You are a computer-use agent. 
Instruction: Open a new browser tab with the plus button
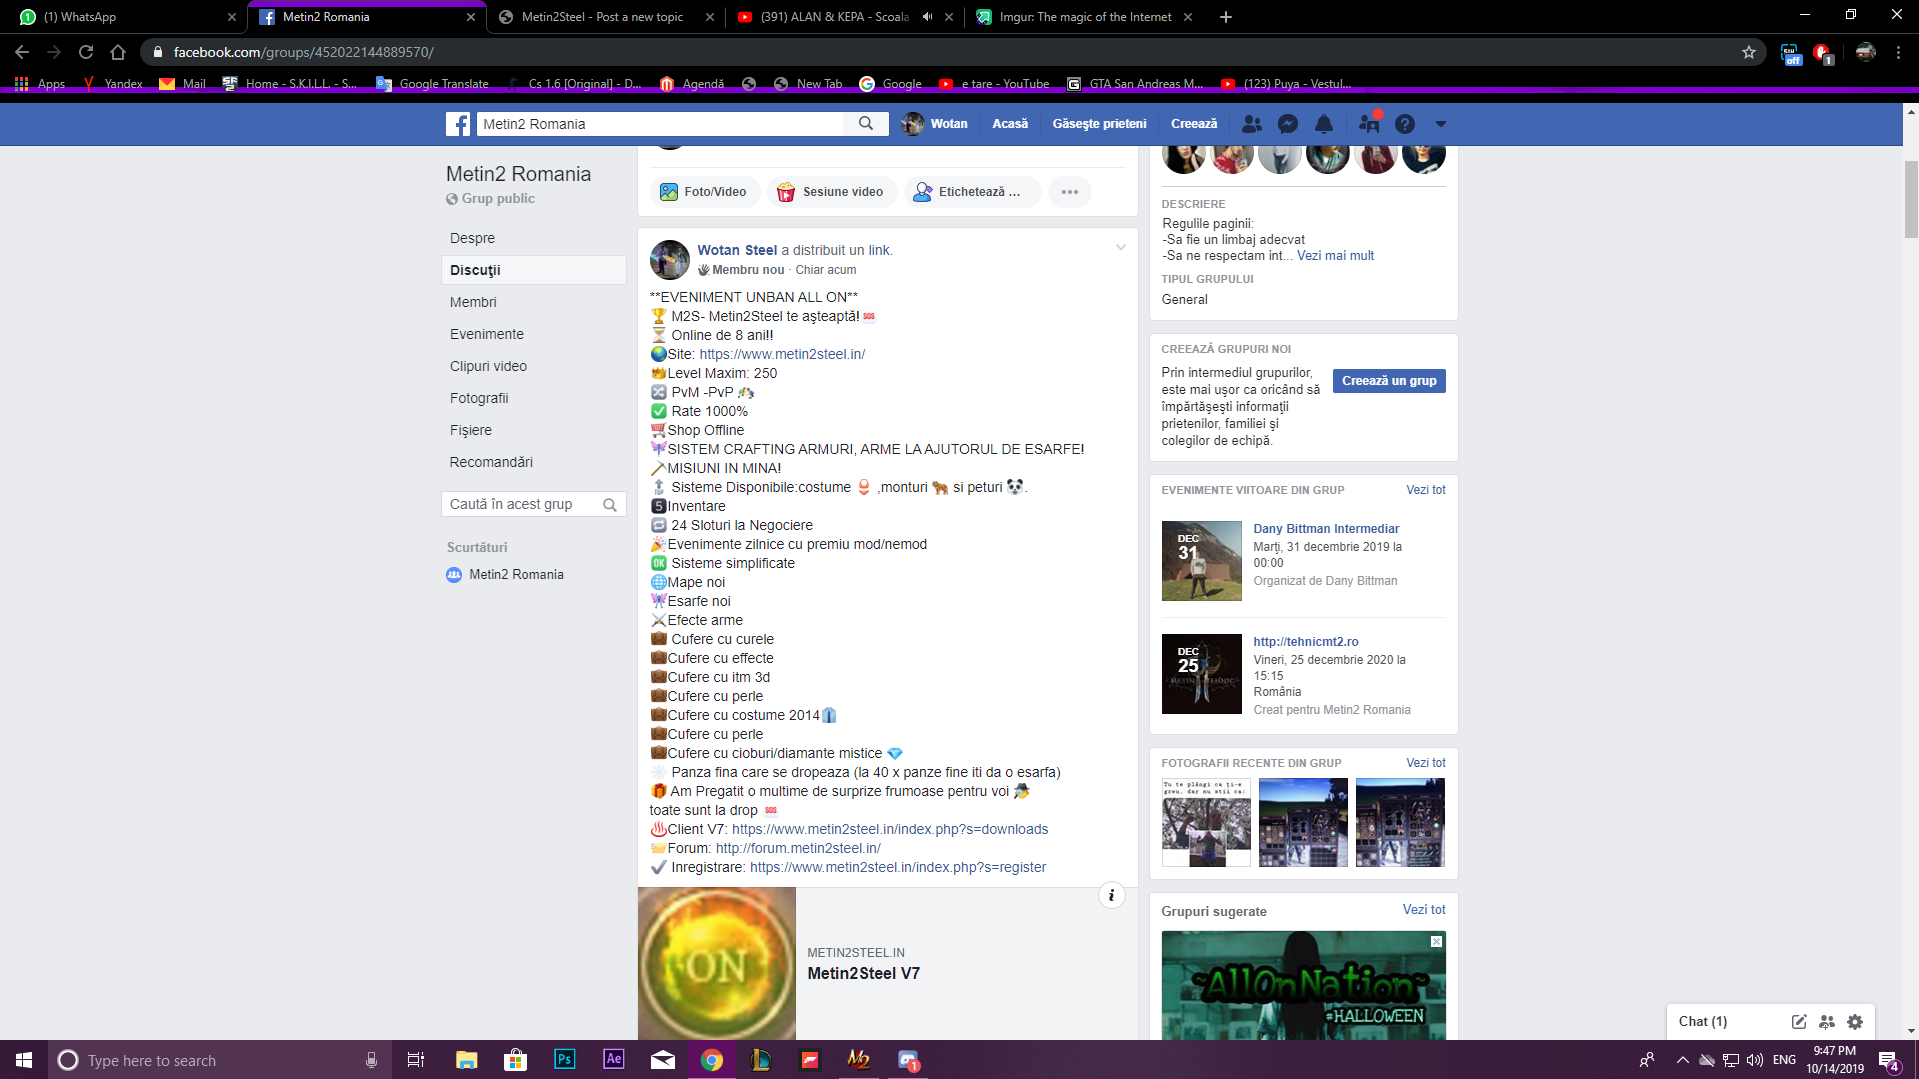click(1226, 17)
